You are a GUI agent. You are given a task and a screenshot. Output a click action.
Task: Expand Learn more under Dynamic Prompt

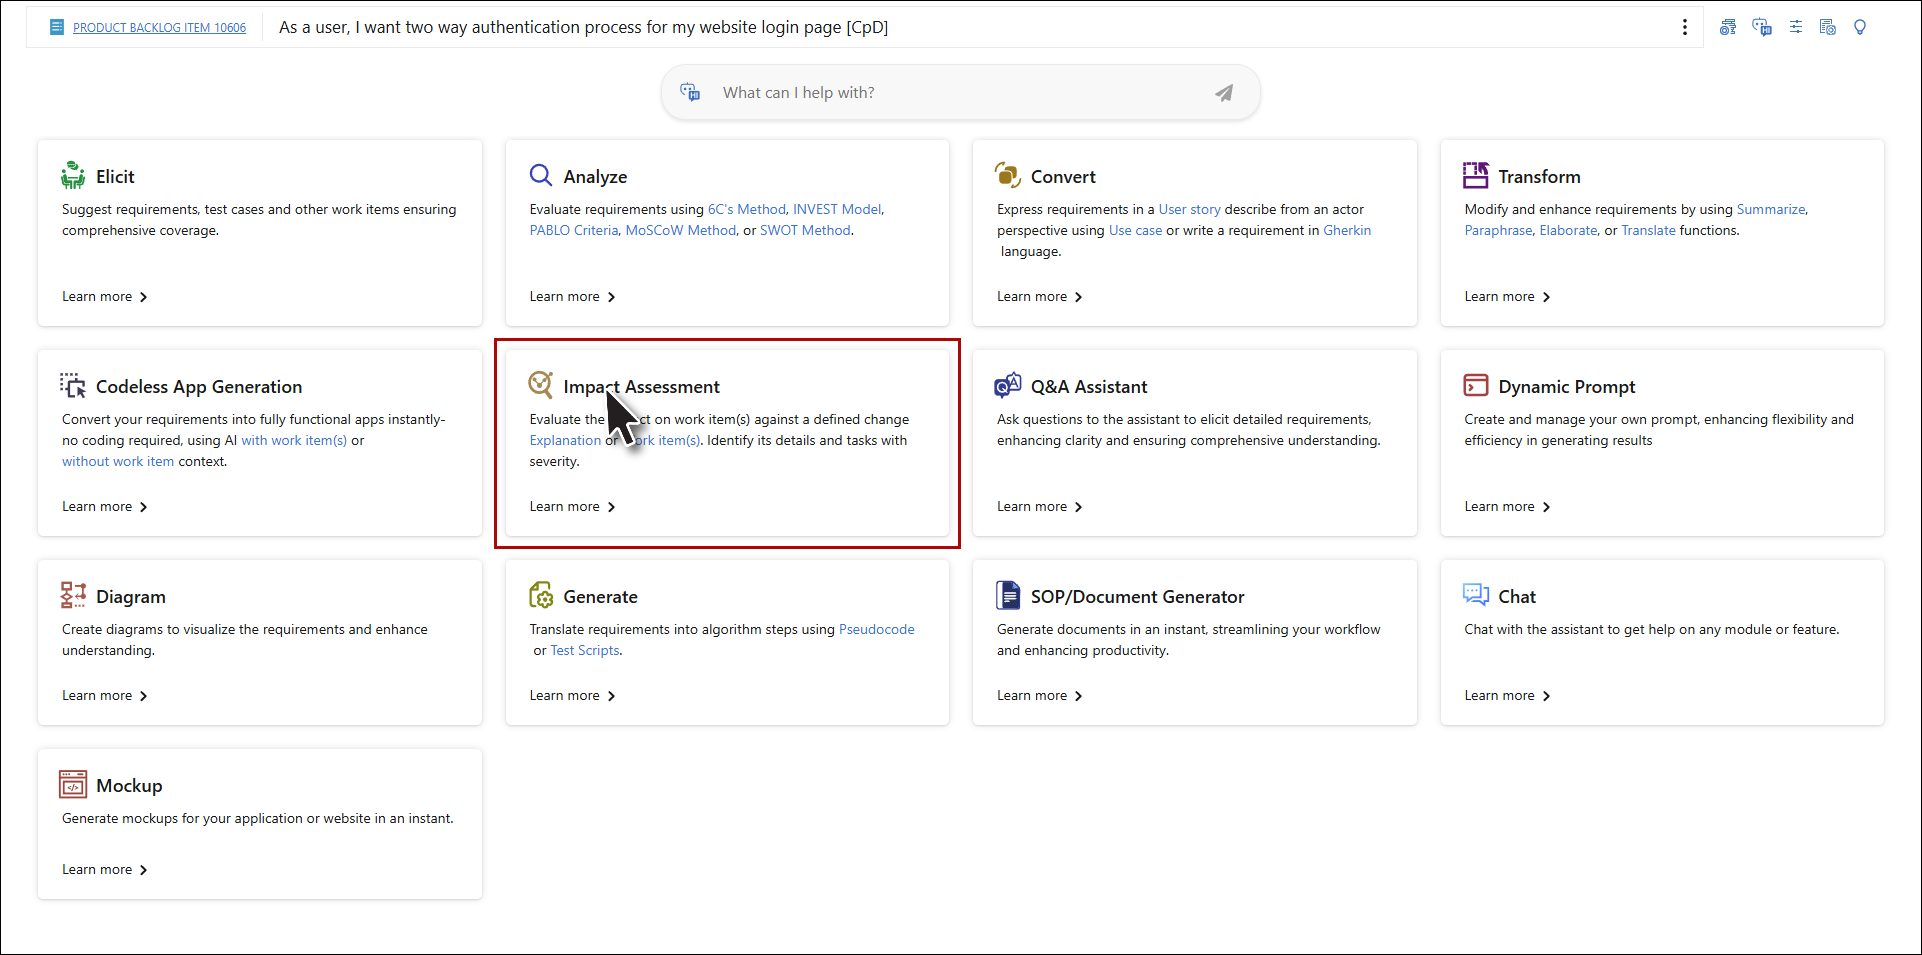tap(1507, 507)
